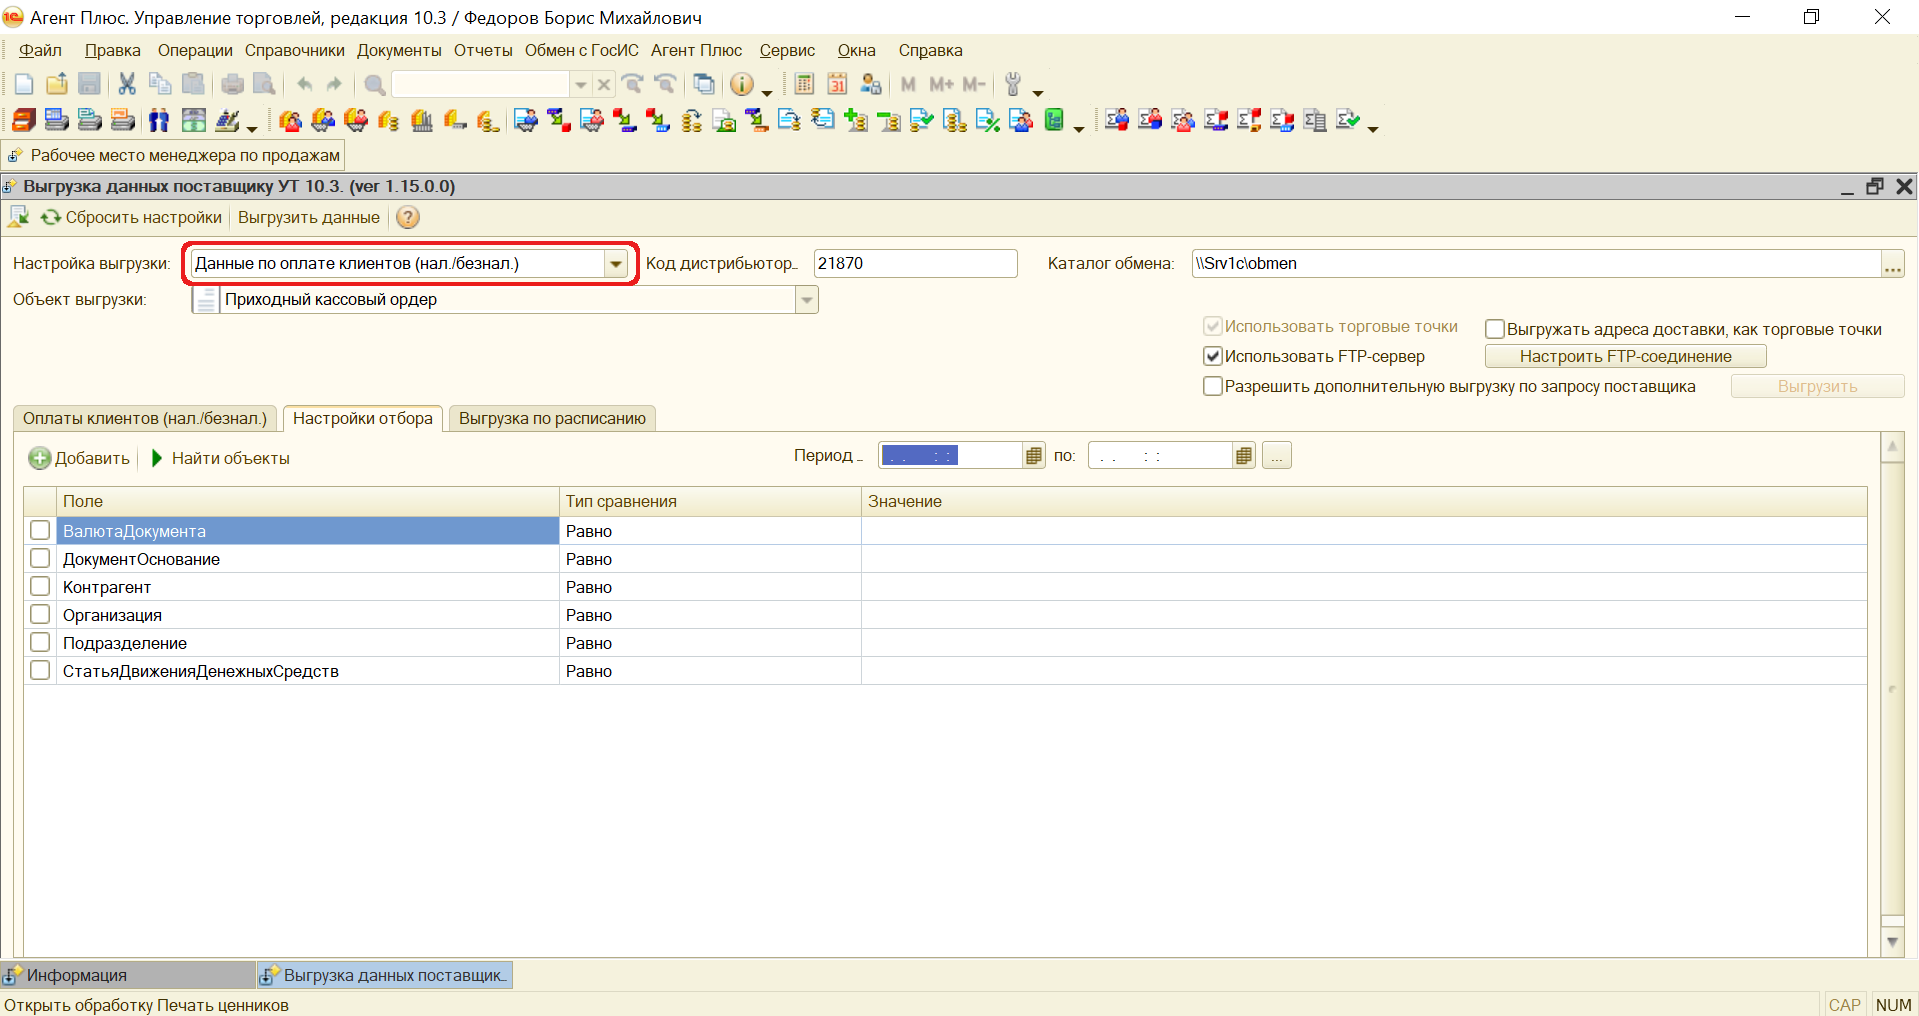The height and width of the screenshot is (1016, 1919).
Task: Click Настроить FTP-соединение button
Action: [1625, 356]
